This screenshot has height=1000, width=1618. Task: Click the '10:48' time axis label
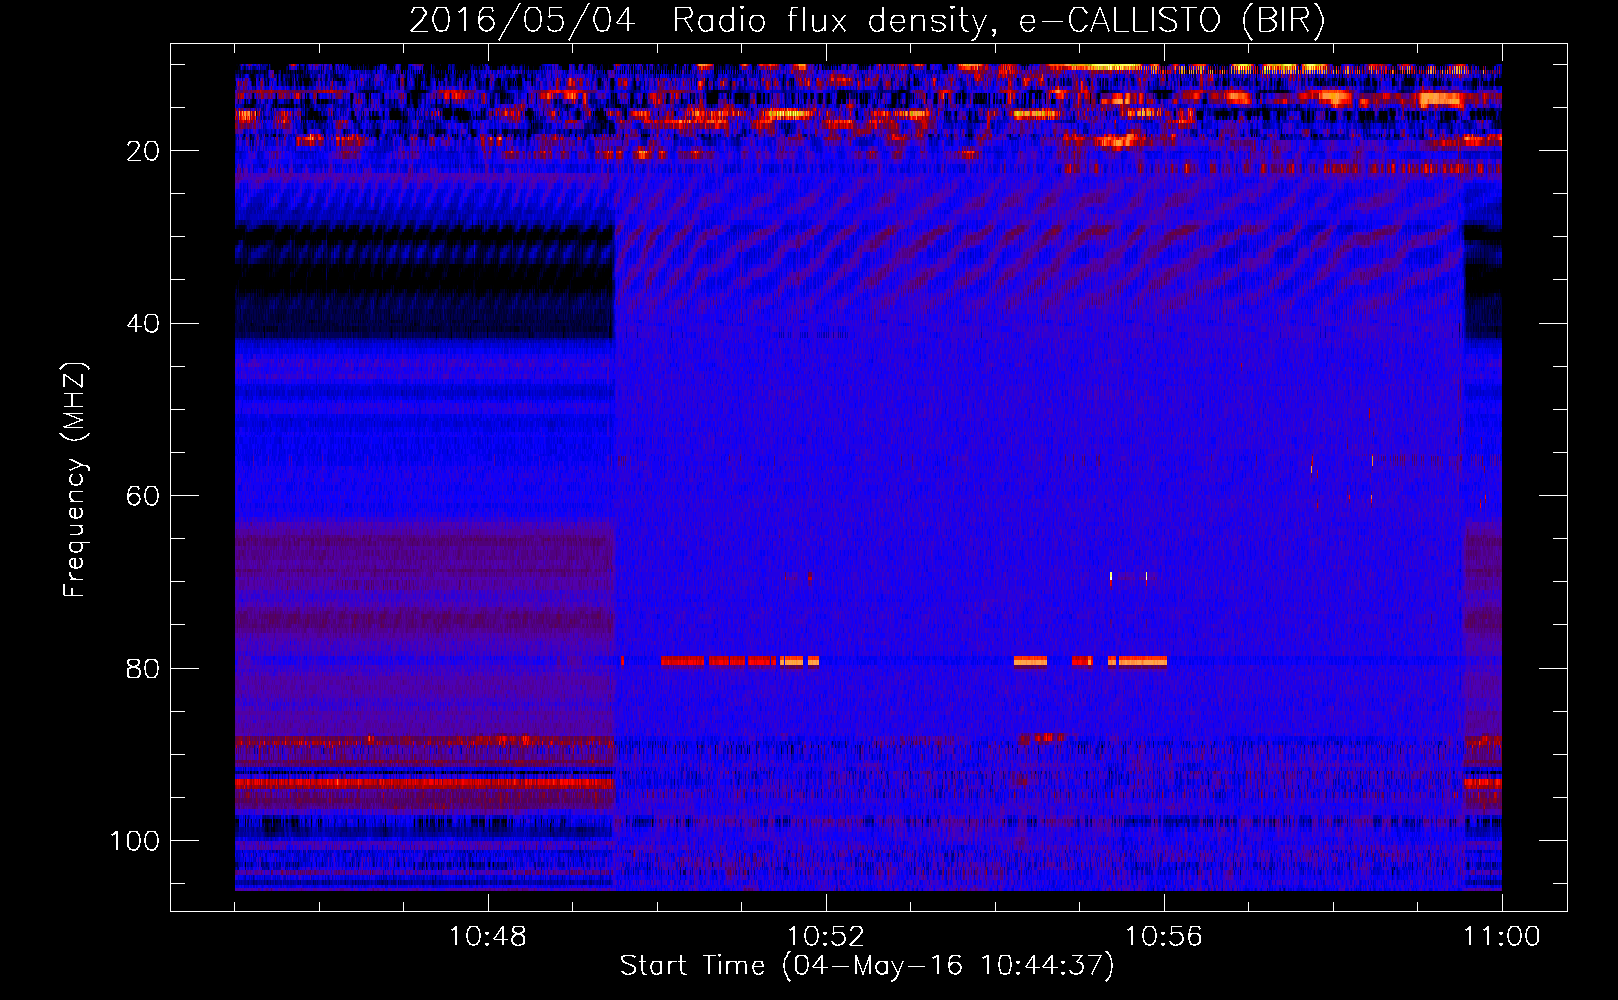pyautogui.click(x=488, y=937)
